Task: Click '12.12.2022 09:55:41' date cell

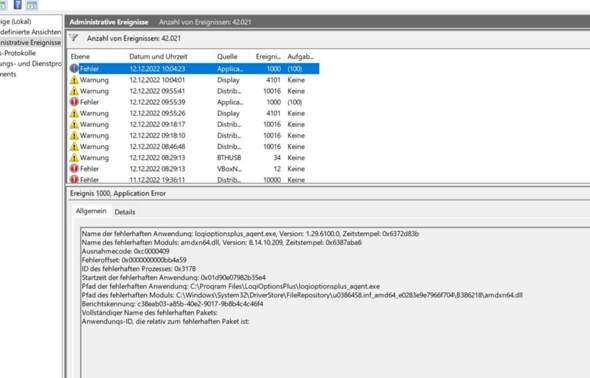Action: coord(157,91)
